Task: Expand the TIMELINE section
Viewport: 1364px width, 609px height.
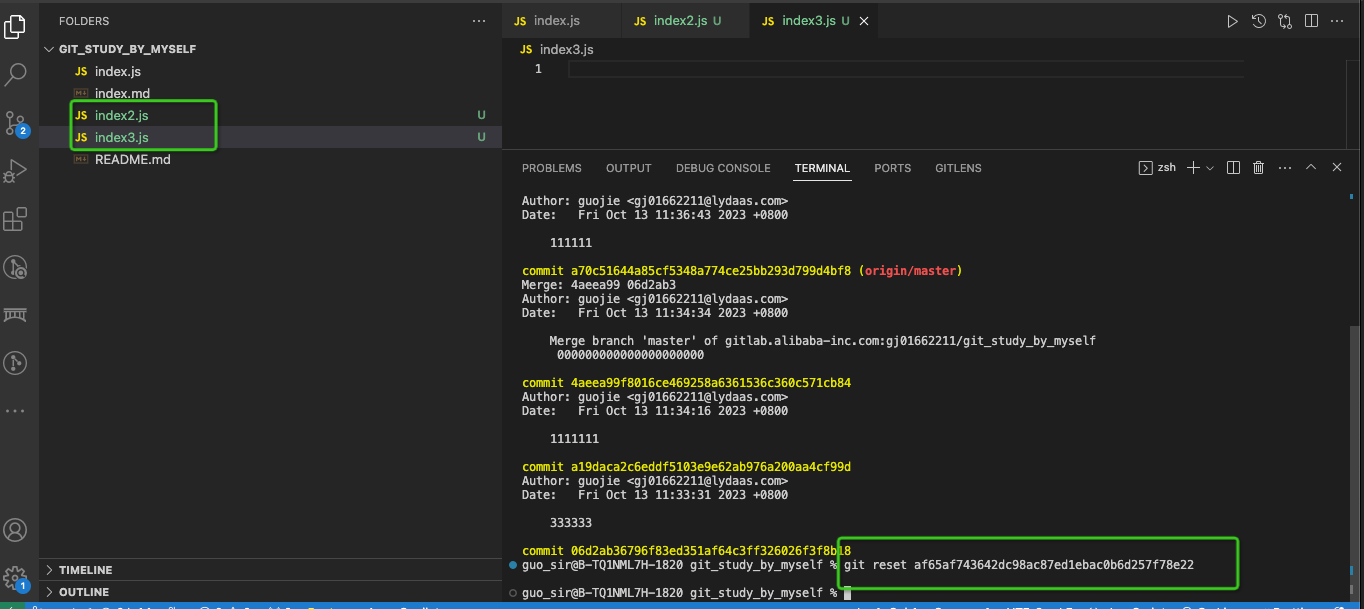Action: (x=85, y=570)
